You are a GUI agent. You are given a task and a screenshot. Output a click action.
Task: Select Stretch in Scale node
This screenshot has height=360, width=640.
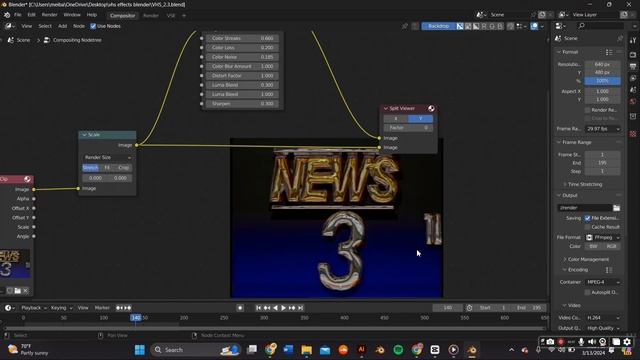point(90,168)
